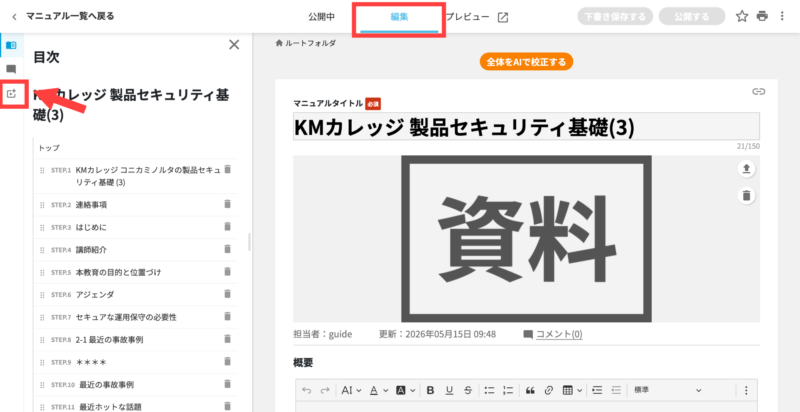Open the top-right vertical dots menu
Viewport: 800px width, 412px height.
point(783,16)
